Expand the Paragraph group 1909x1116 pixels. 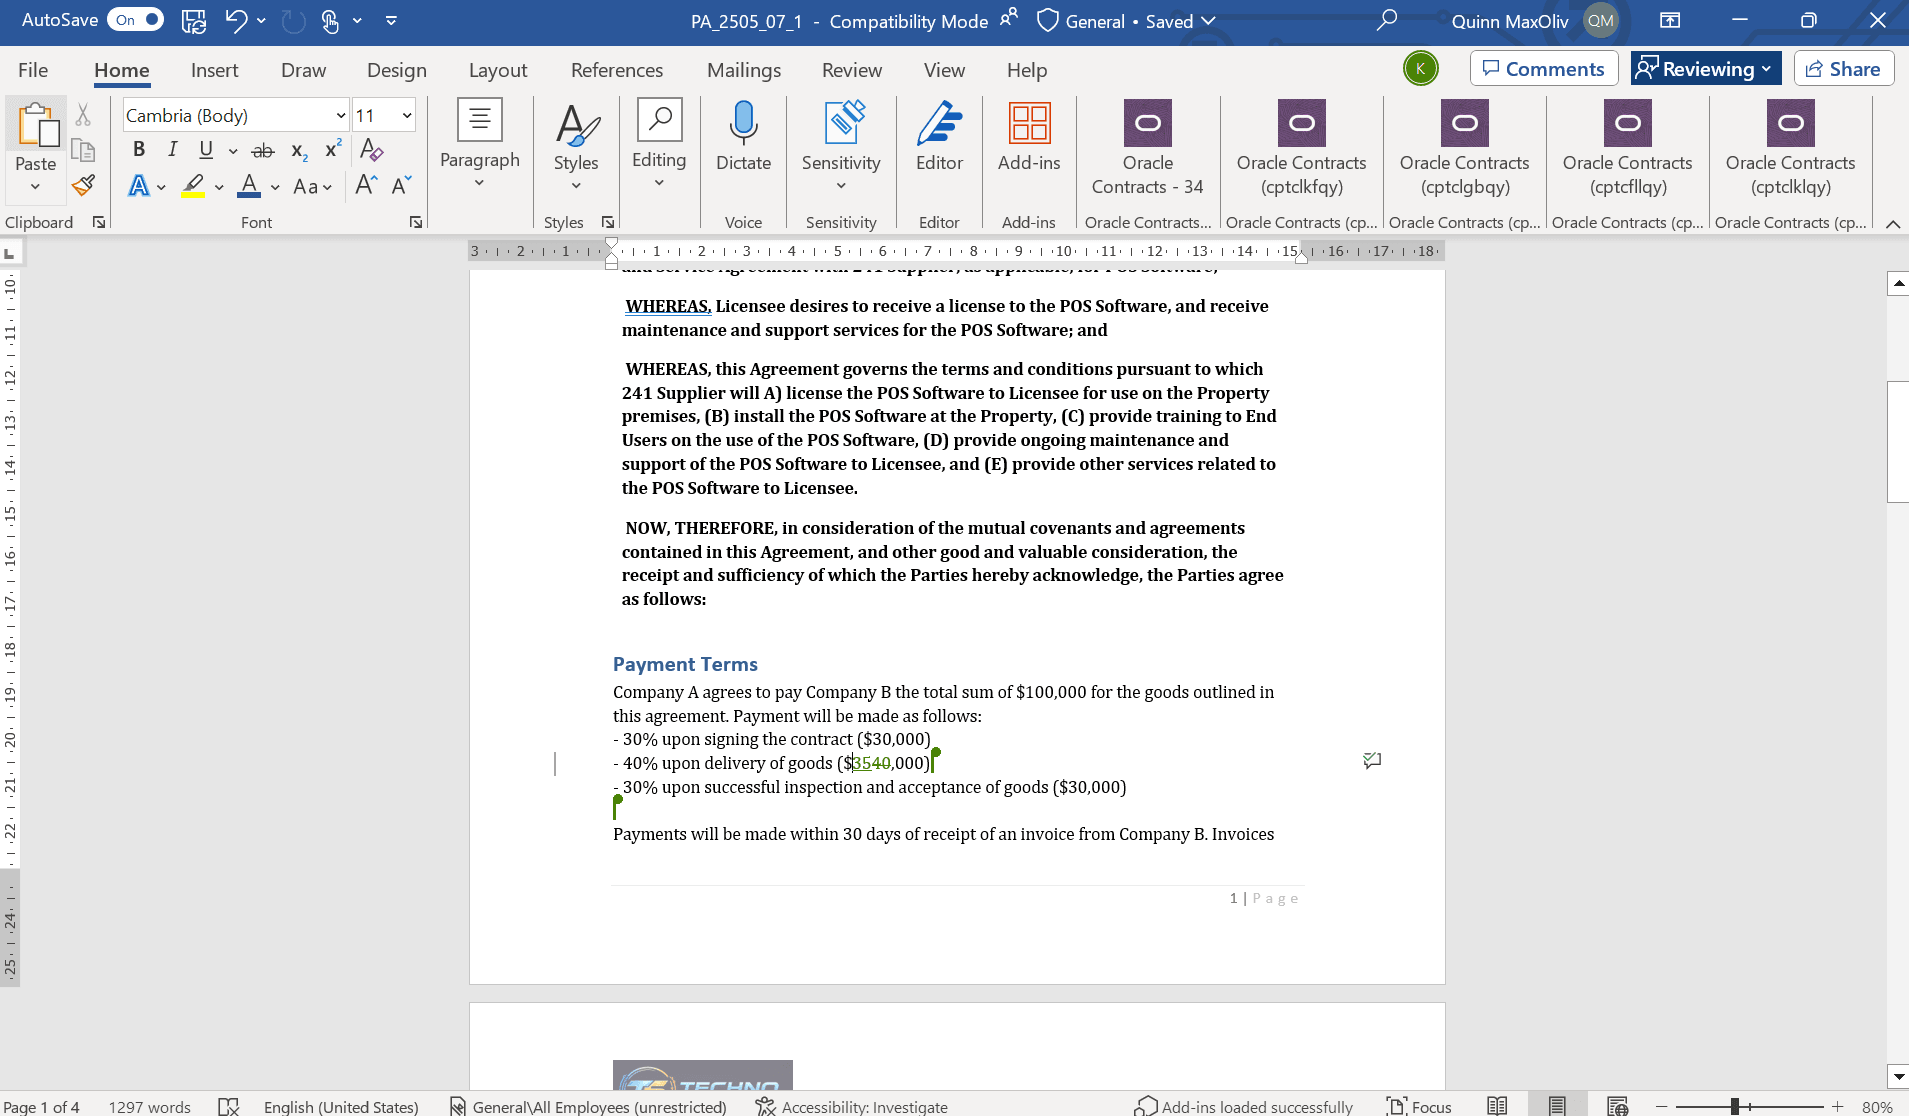click(x=480, y=145)
